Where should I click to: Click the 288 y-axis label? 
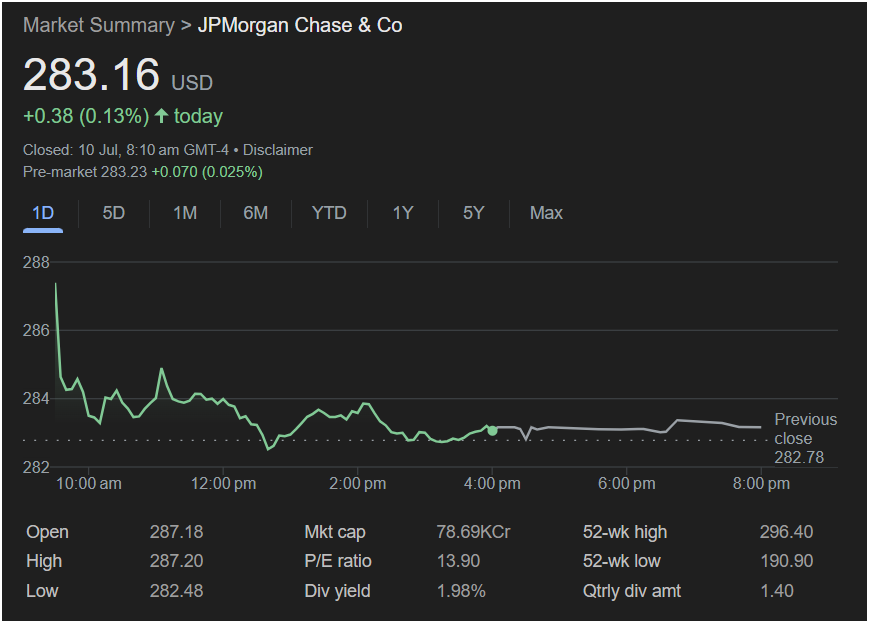click(x=36, y=262)
